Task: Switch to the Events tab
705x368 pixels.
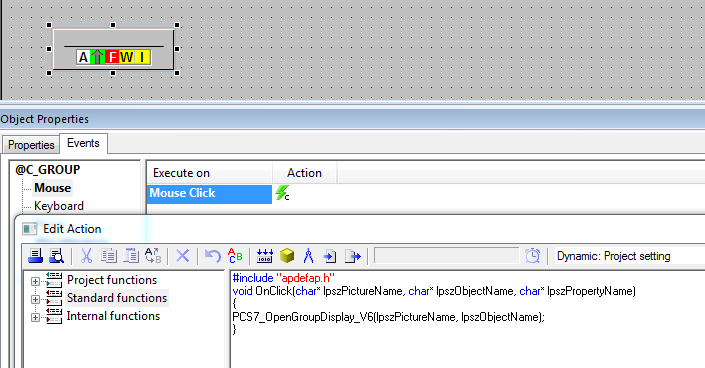Action: pyautogui.click(x=83, y=143)
